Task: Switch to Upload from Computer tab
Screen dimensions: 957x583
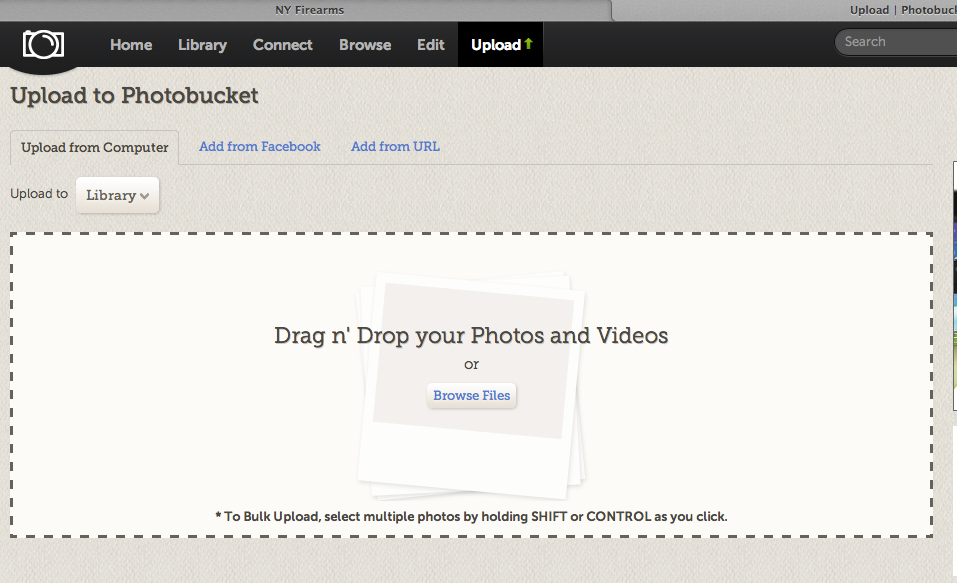Action: point(95,147)
